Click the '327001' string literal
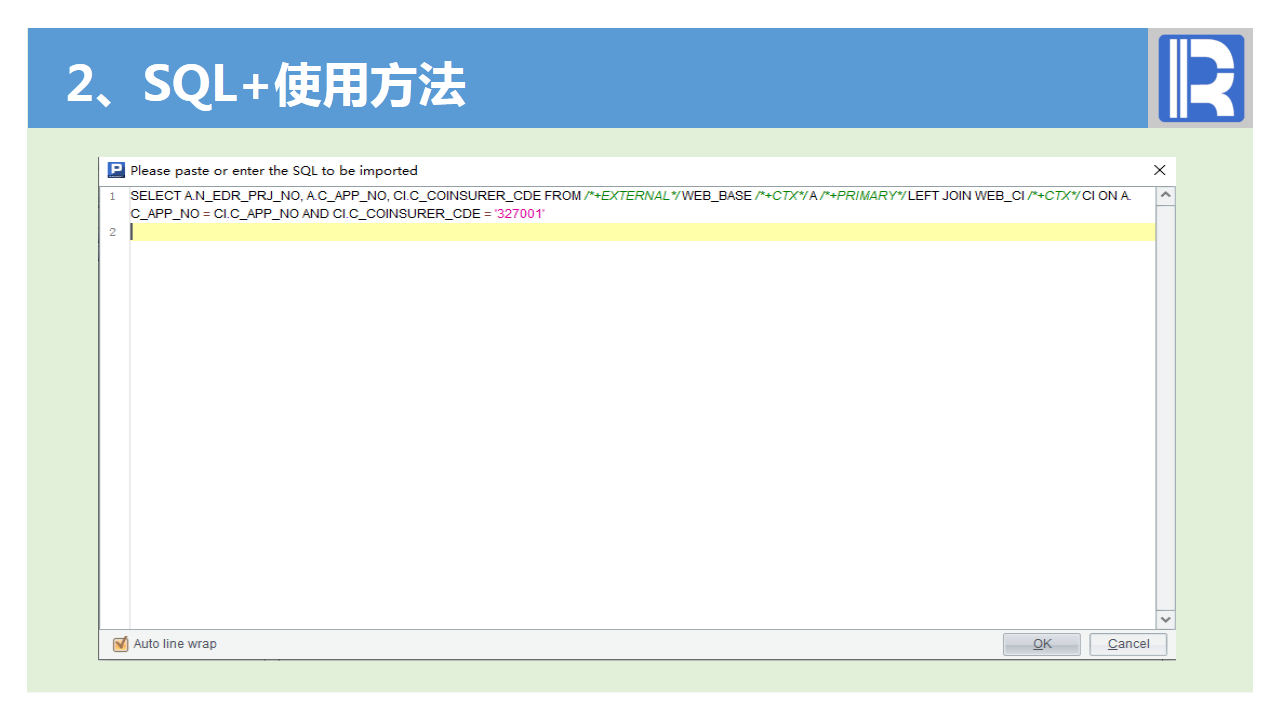Screen dimensions: 1280x720 point(520,214)
